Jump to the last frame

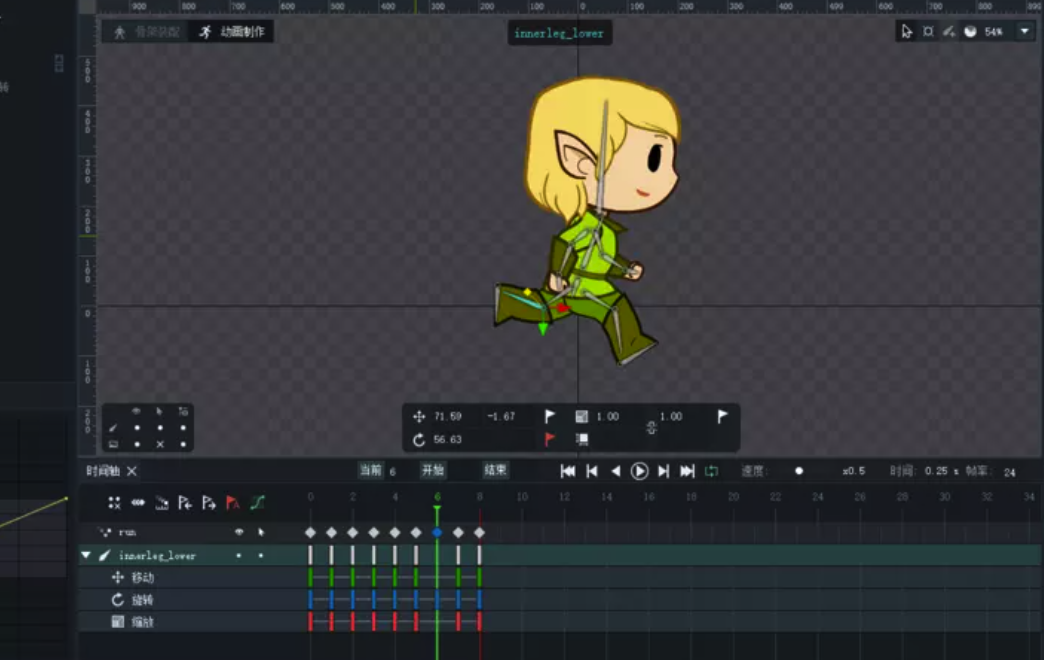(687, 471)
